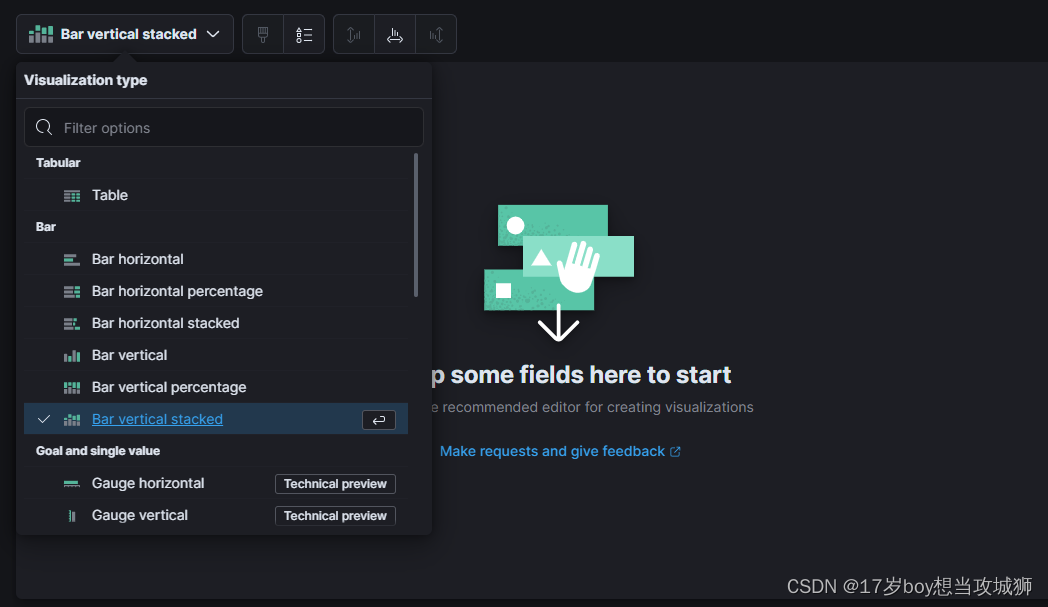Click the Tabular section heading
The height and width of the screenshot is (607, 1048).
(58, 162)
